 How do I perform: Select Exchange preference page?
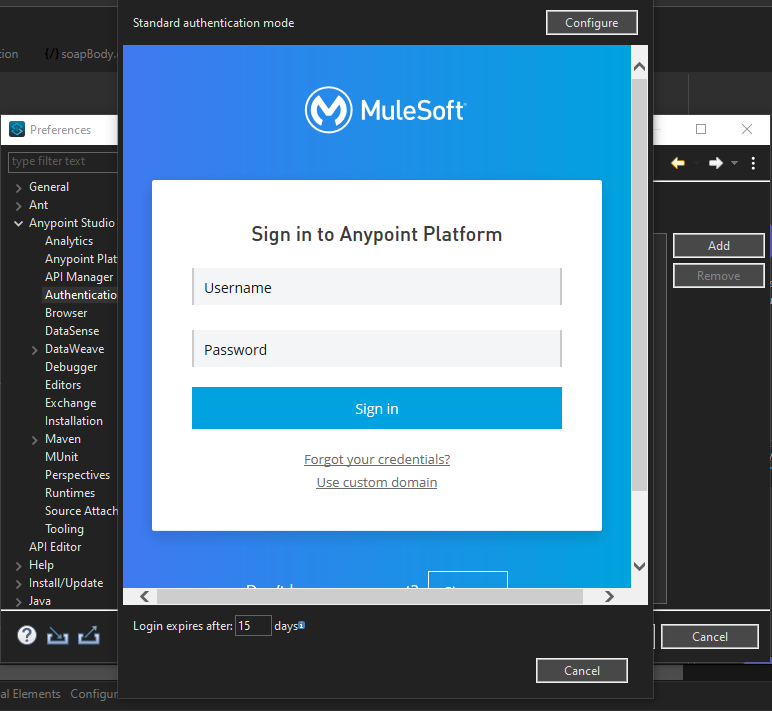[x=70, y=403]
